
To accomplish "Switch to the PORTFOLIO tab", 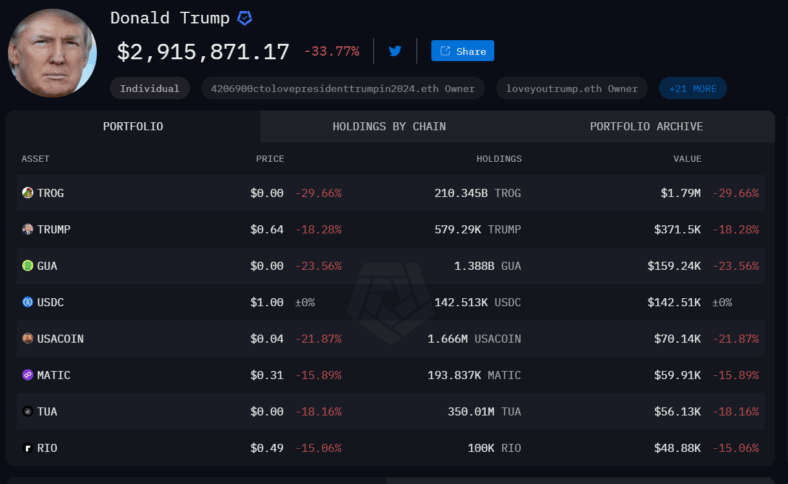I will (133, 127).
